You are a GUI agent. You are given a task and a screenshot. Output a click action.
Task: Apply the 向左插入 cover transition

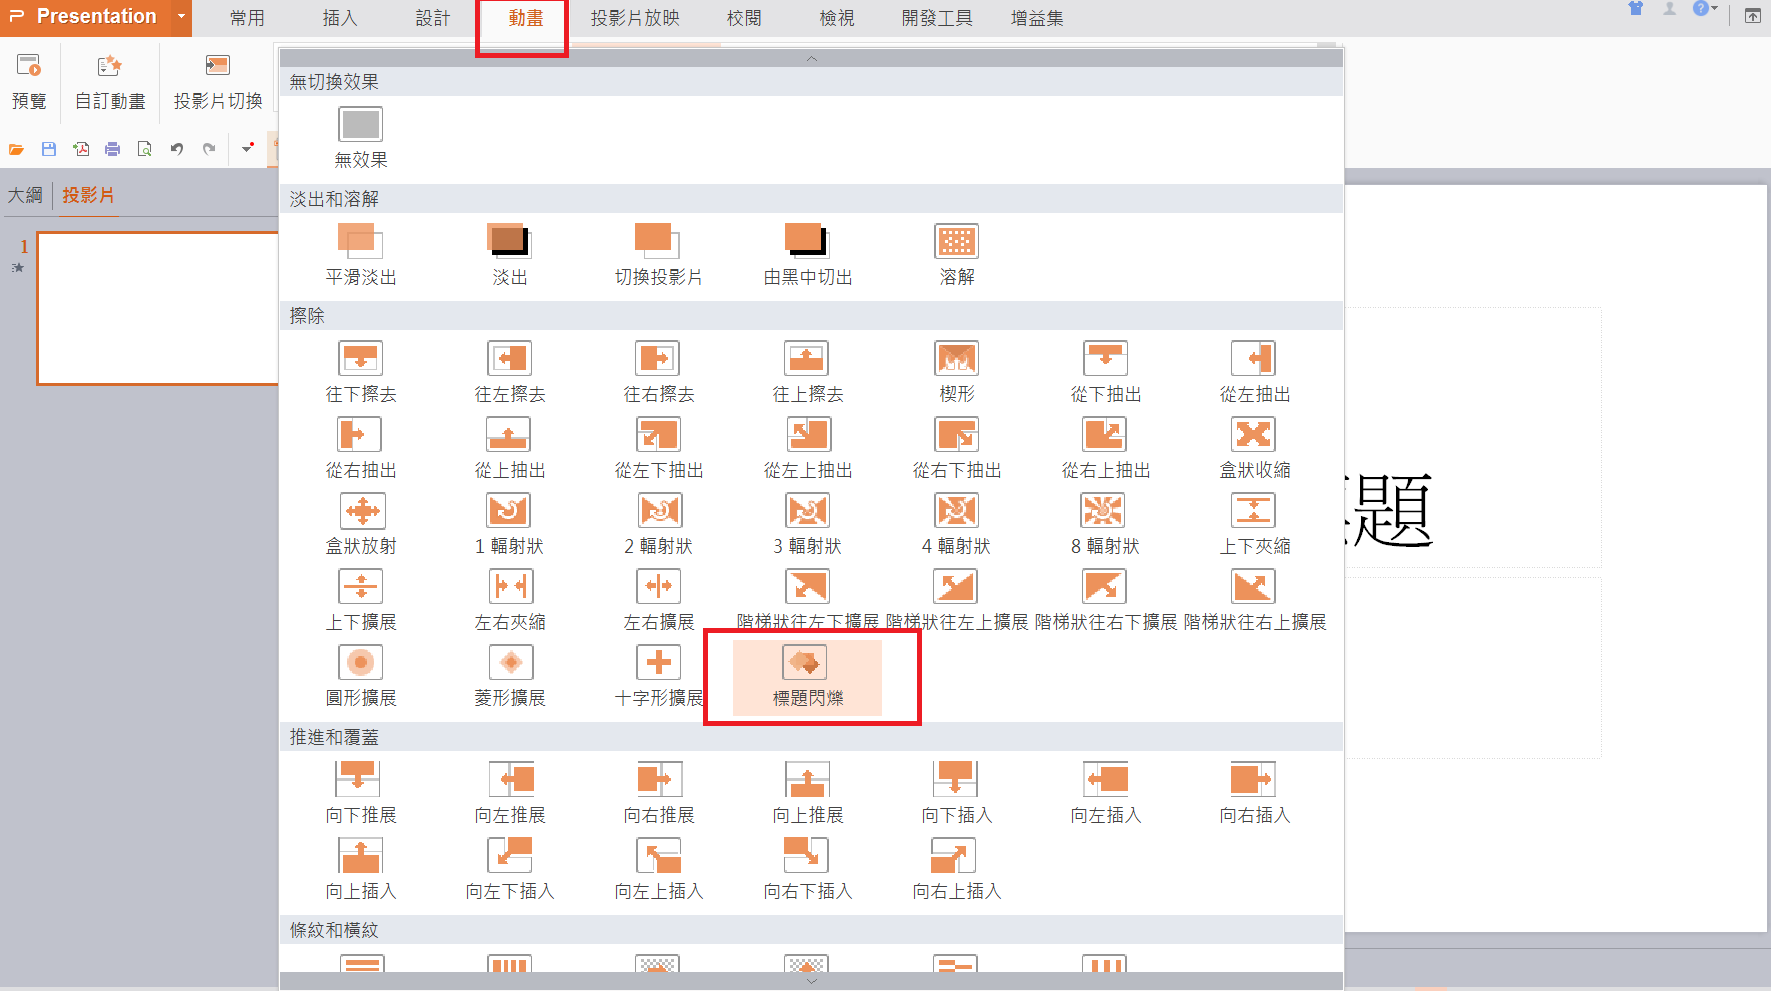pyautogui.click(x=1105, y=793)
